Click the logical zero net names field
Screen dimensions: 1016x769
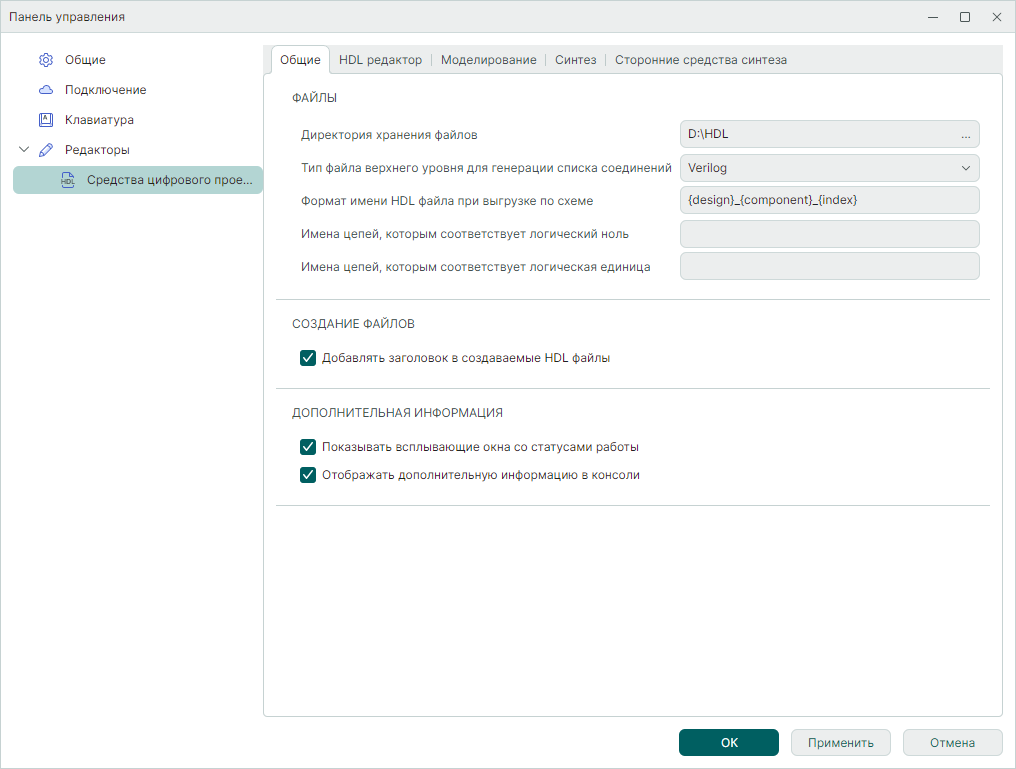(x=829, y=234)
